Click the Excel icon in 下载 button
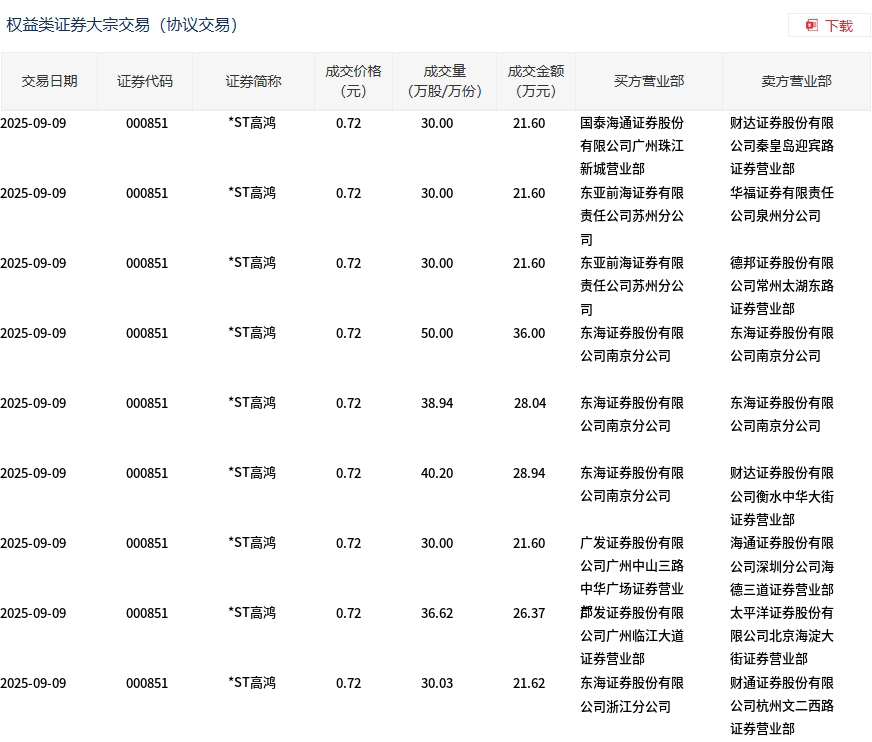Image resolution: width=872 pixels, height=742 pixels. tap(811, 26)
